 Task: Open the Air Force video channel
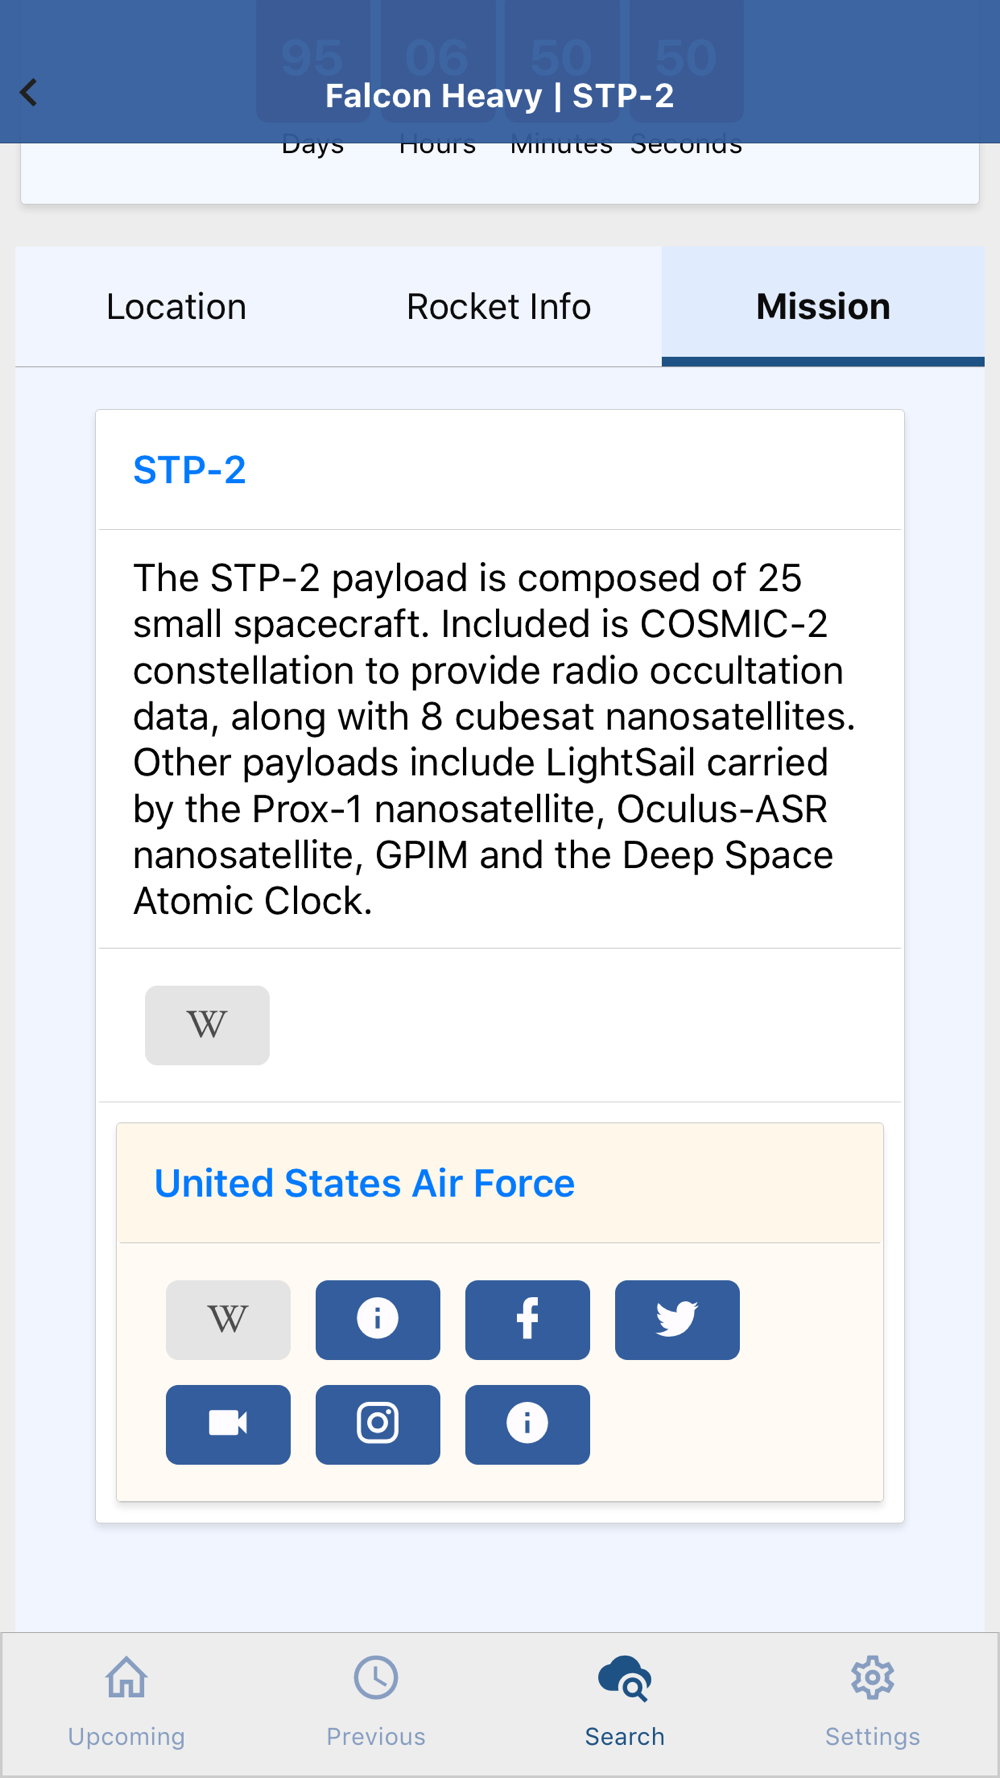[x=228, y=1425]
